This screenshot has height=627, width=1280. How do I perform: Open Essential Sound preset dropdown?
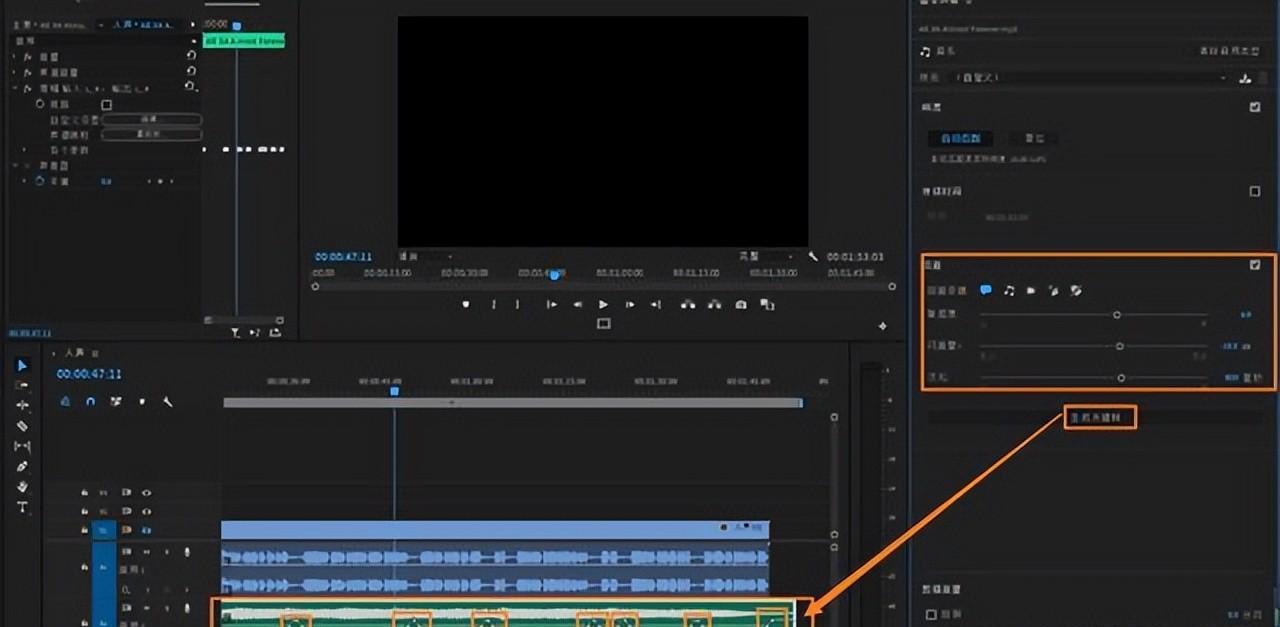coord(1090,78)
